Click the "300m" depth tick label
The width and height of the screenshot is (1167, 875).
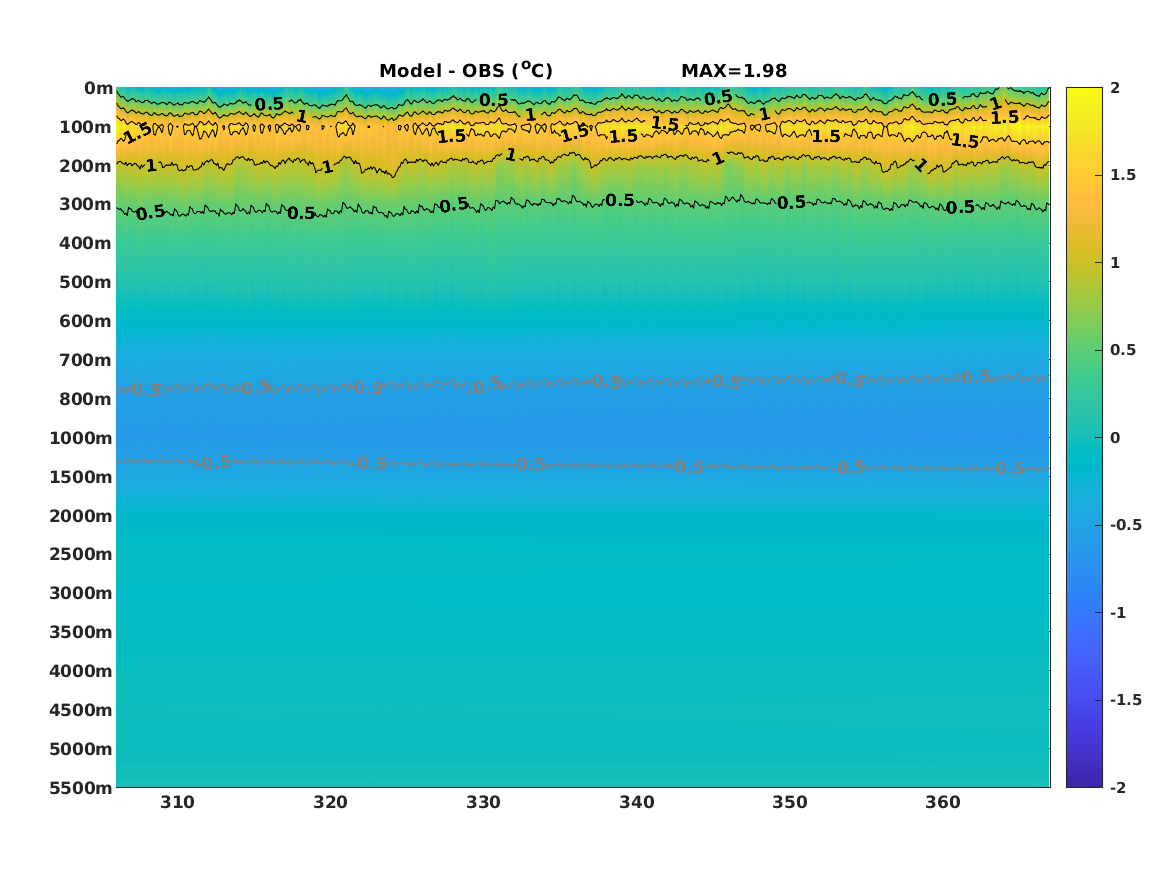(x=86, y=205)
